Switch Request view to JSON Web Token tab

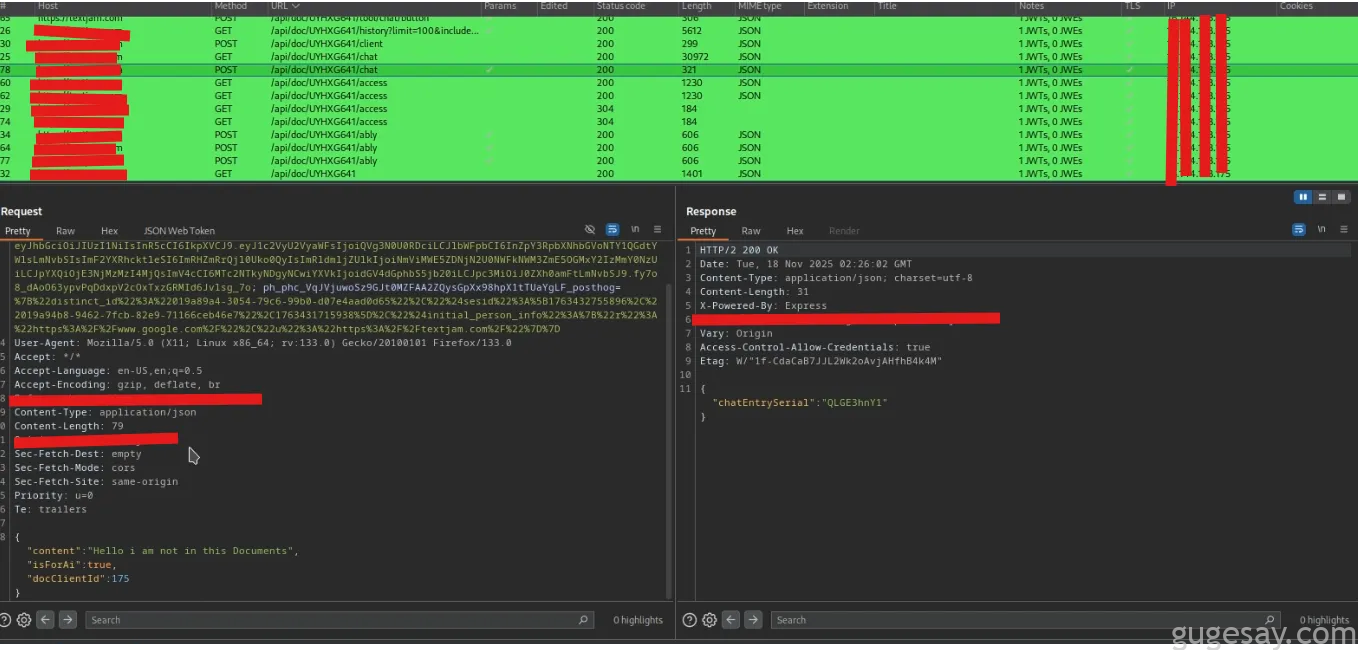click(179, 231)
